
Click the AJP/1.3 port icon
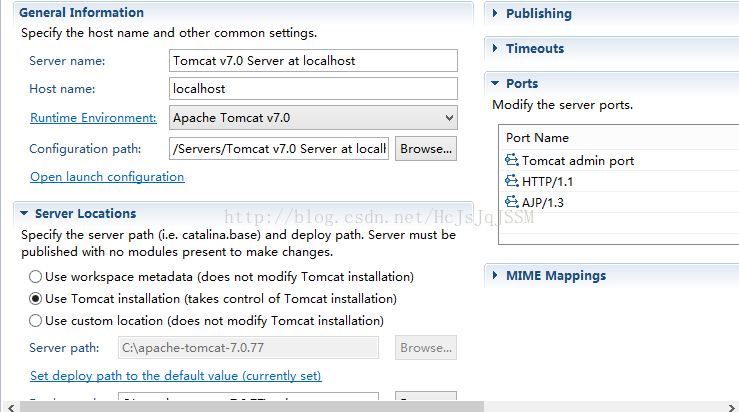click(512, 202)
